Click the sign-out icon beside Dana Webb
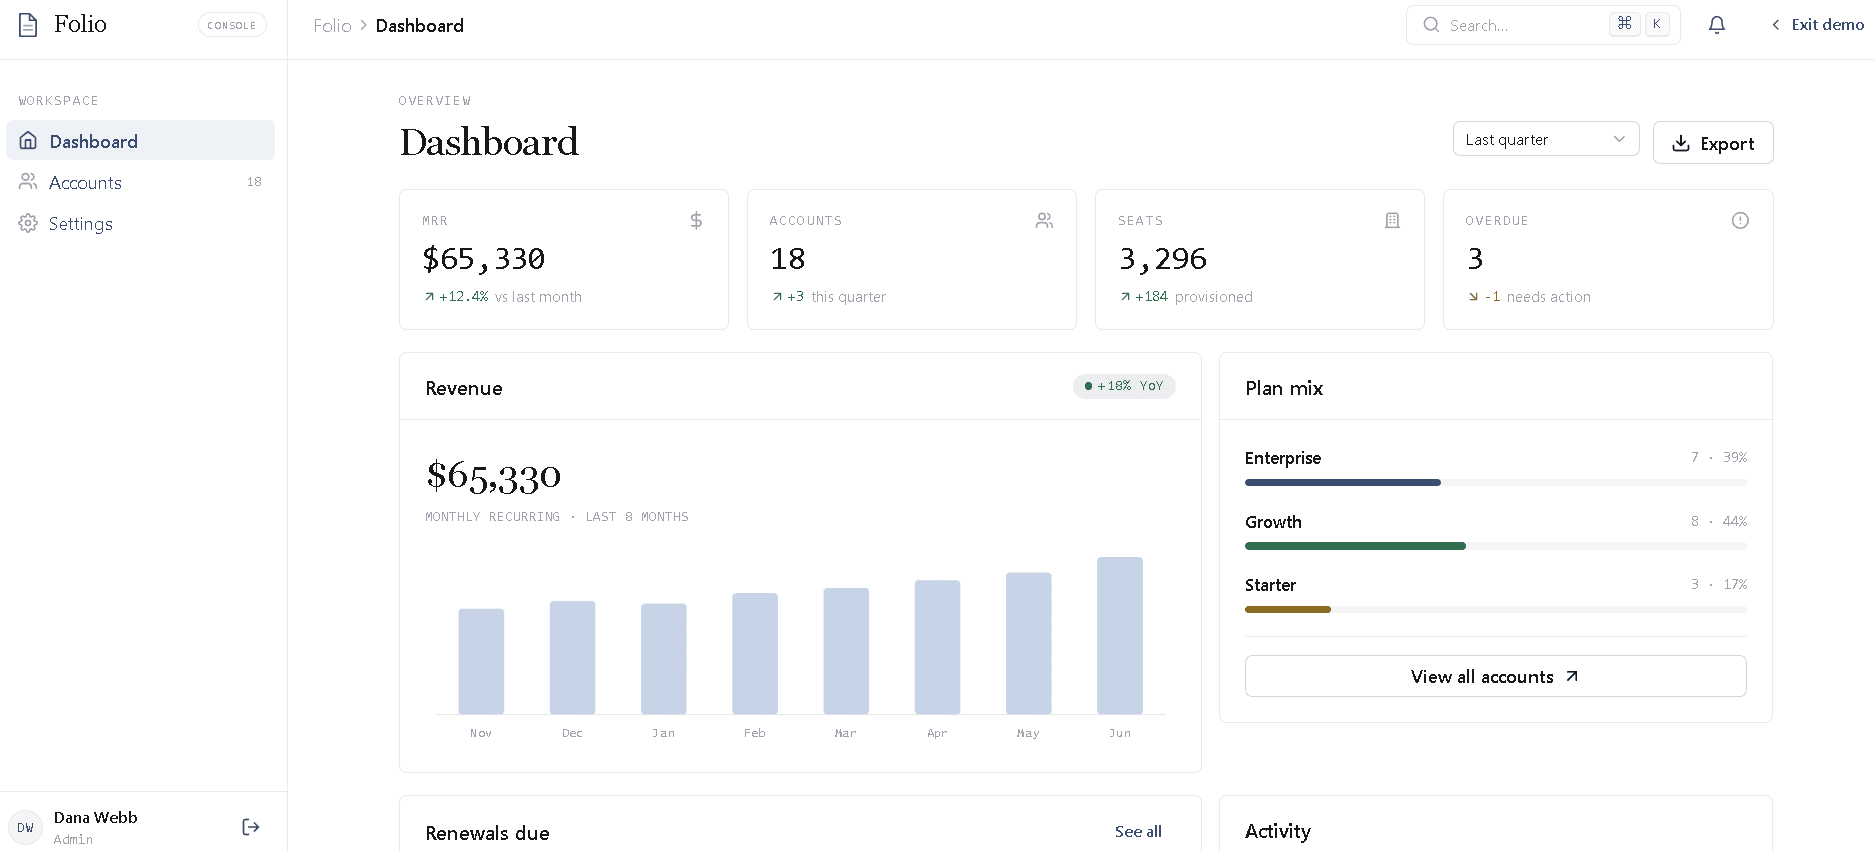 coord(251,827)
